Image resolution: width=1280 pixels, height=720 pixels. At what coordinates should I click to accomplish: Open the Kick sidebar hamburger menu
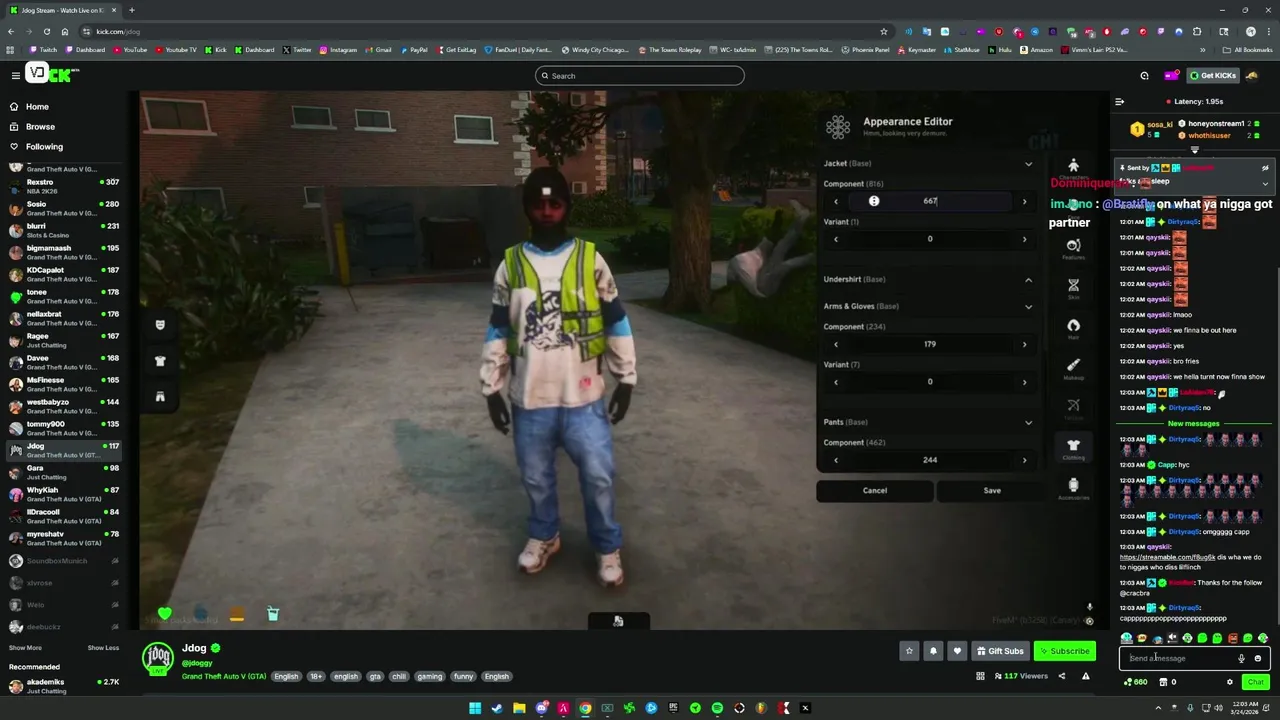[15, 75]
